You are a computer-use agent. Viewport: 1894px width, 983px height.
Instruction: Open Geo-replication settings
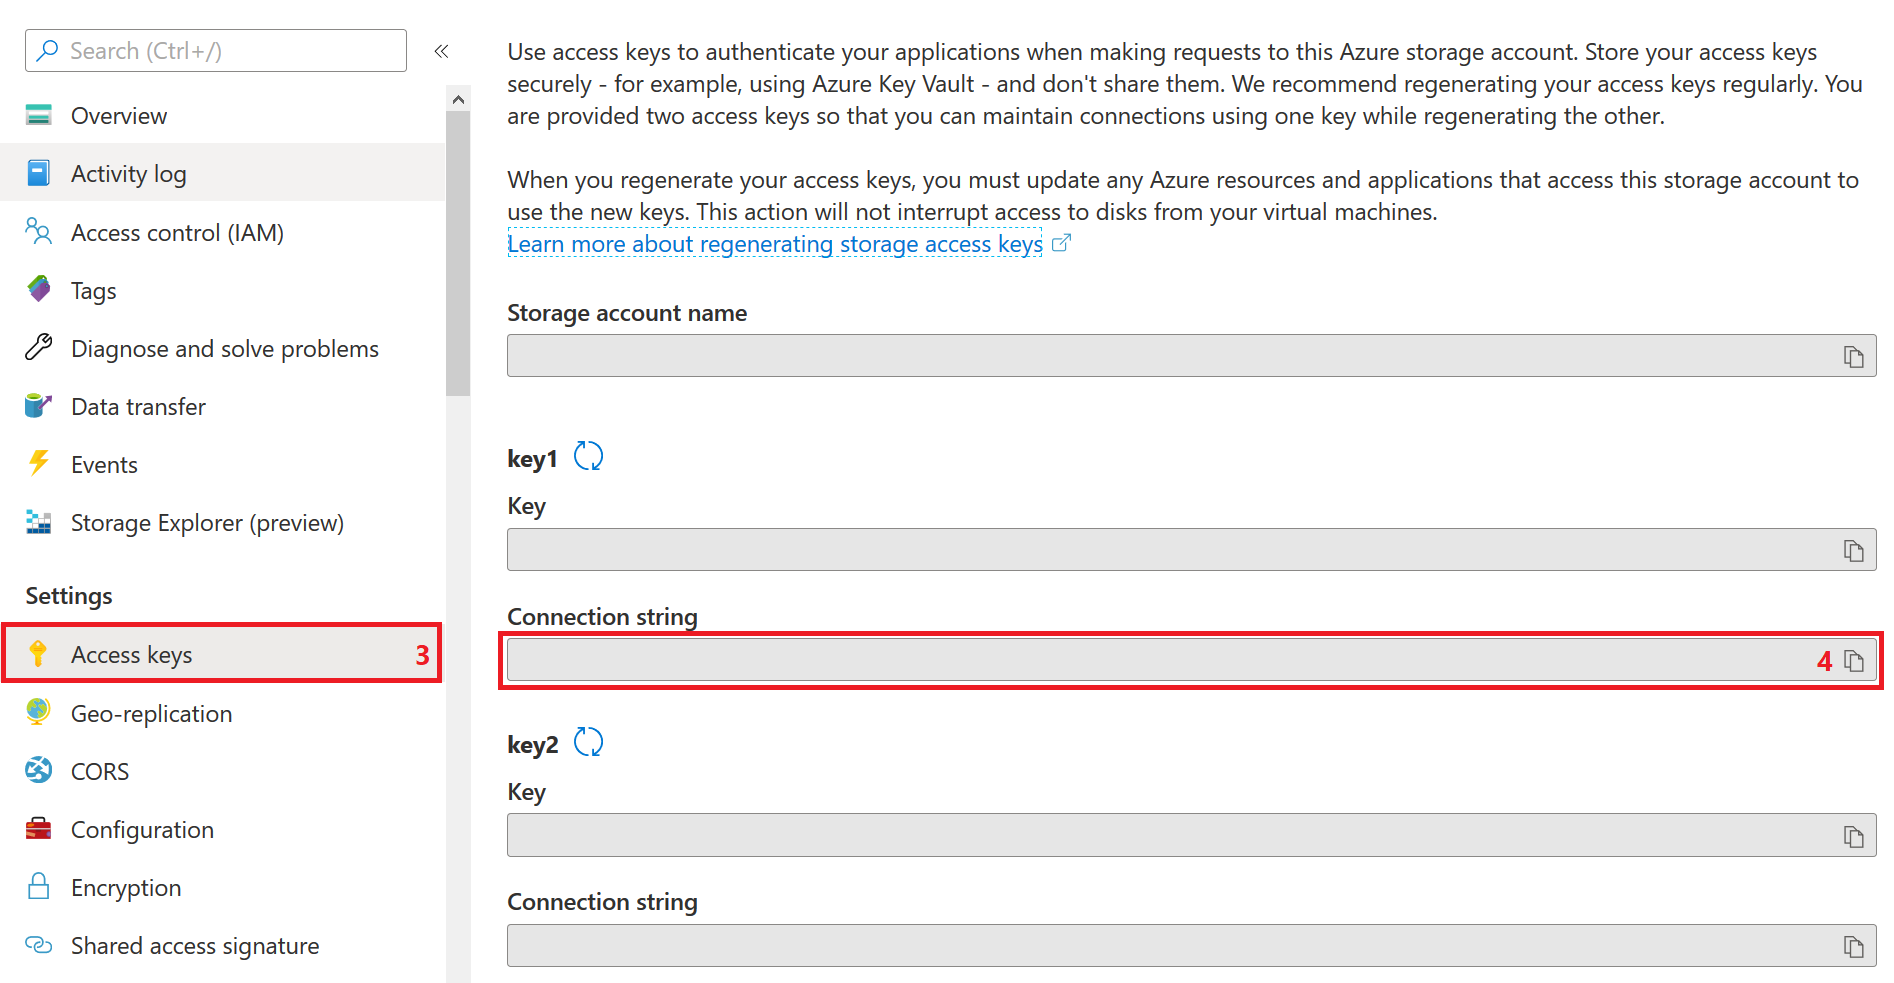pos(223,713)
